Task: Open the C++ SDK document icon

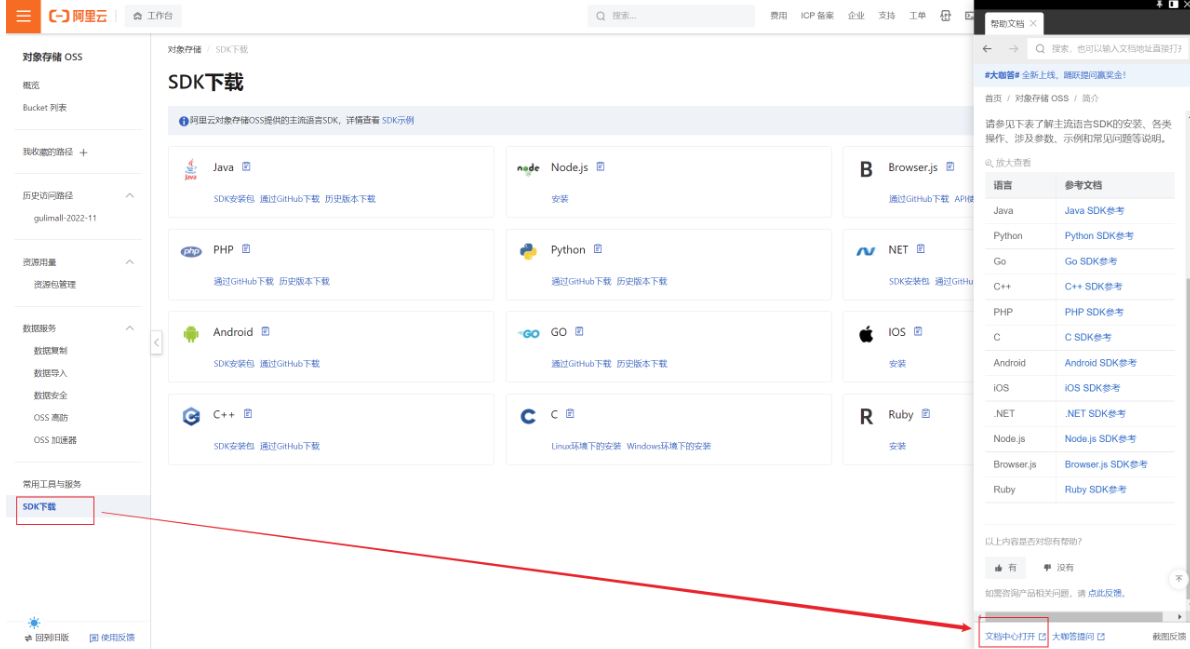Action: click(248, 414)
